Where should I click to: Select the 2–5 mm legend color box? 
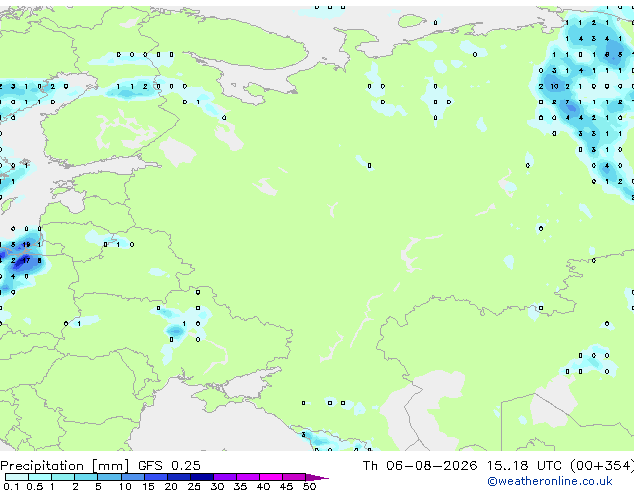pyautogui.click(x=86, y=477)
